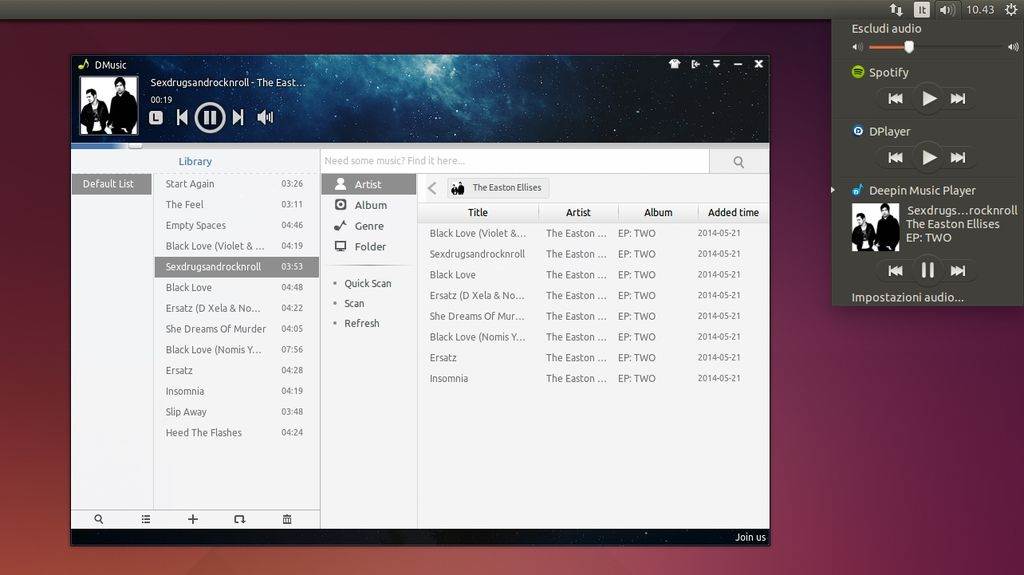Screen dimensions: 1024x575
Task: Adjust the system volume slider
Action: coord(909,47)
